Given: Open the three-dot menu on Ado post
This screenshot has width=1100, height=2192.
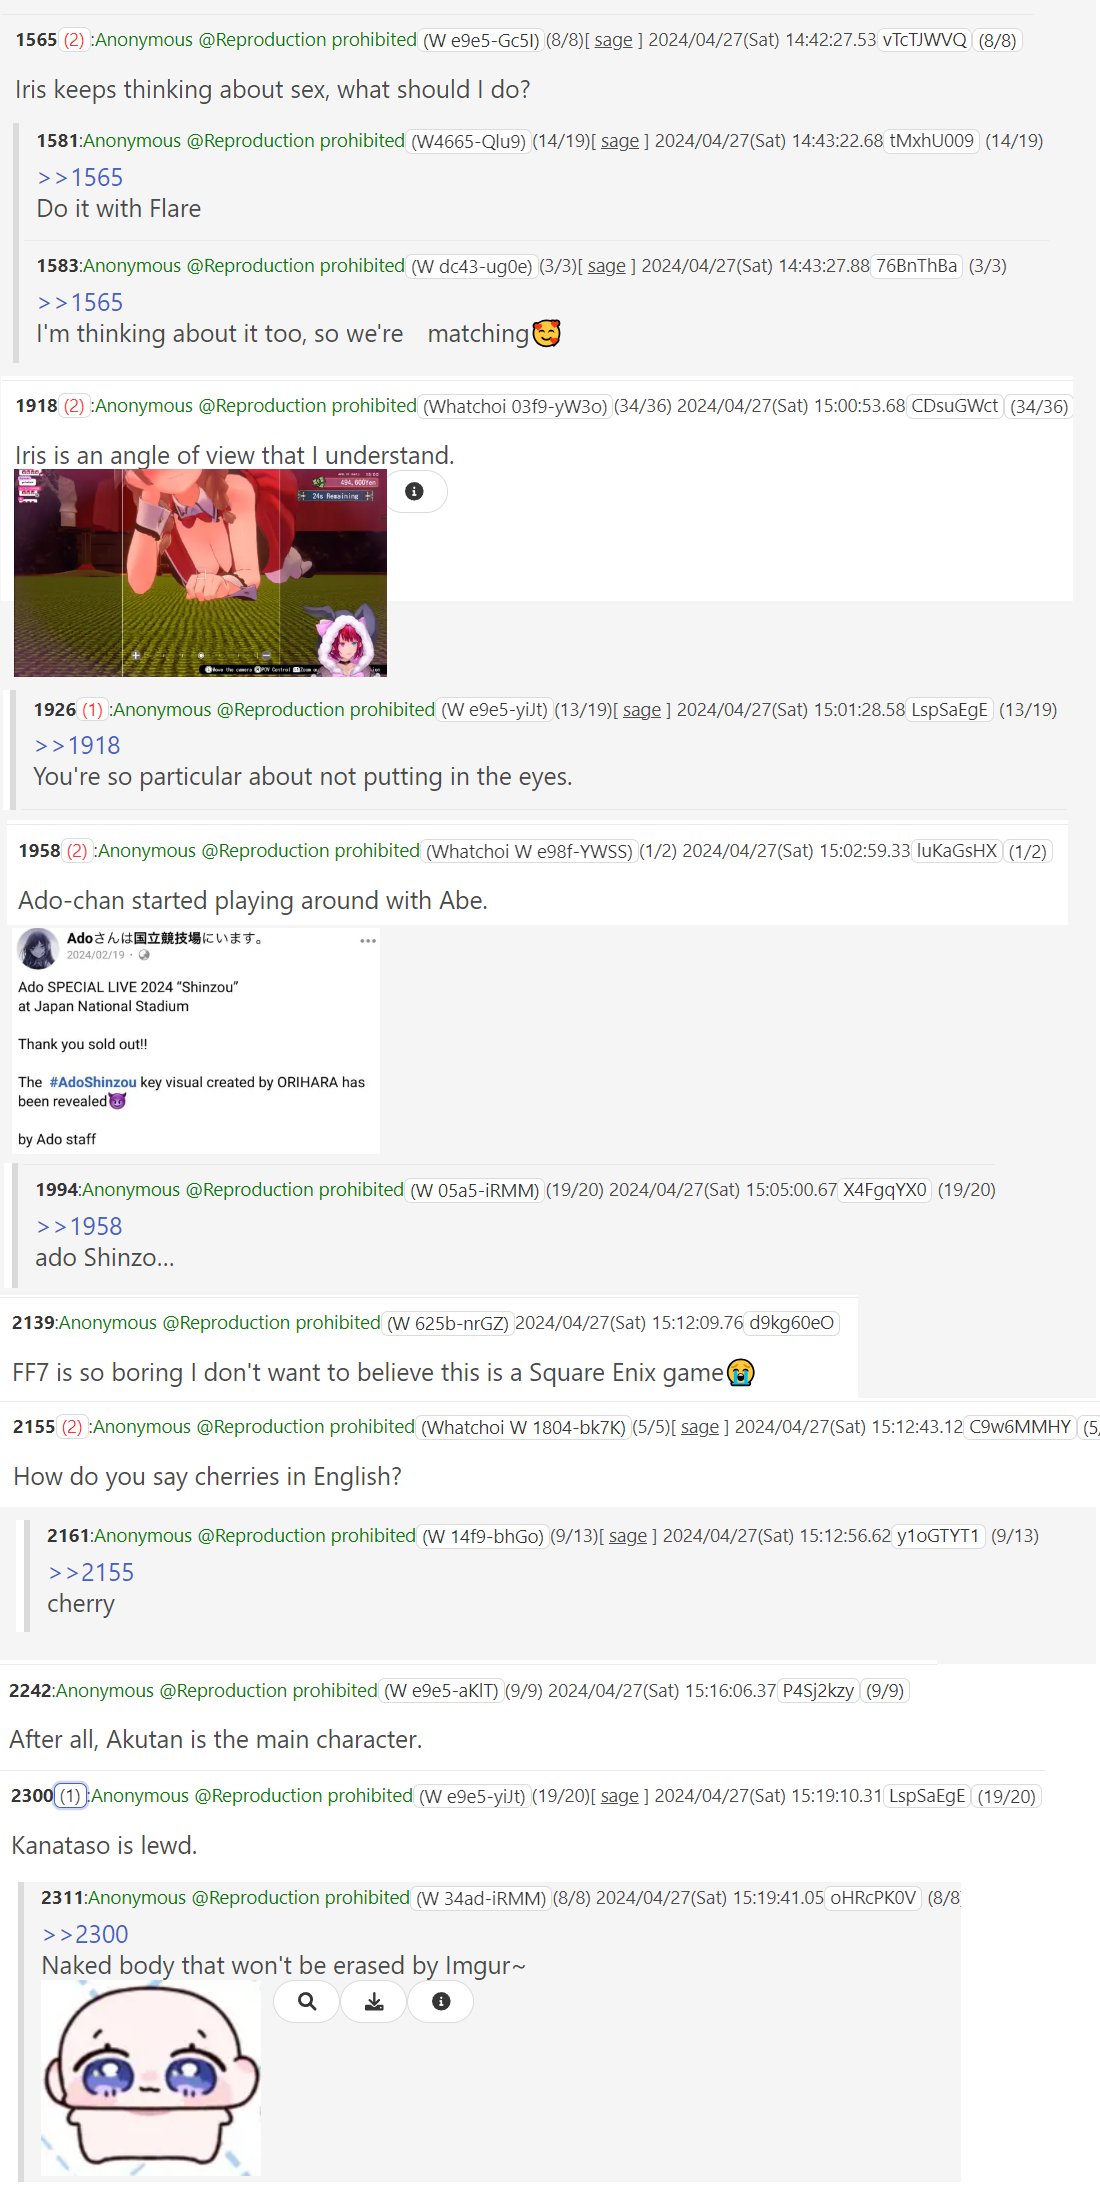Looking at the screenshot, I should (368, 941).
